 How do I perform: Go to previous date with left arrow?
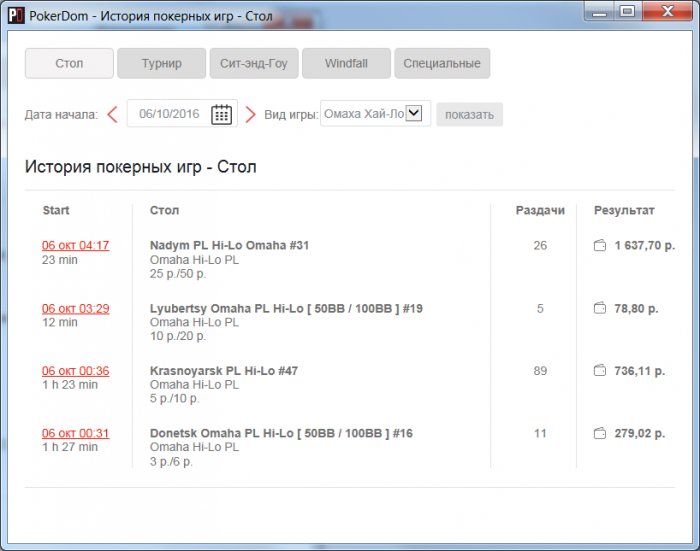pos(112,114)
